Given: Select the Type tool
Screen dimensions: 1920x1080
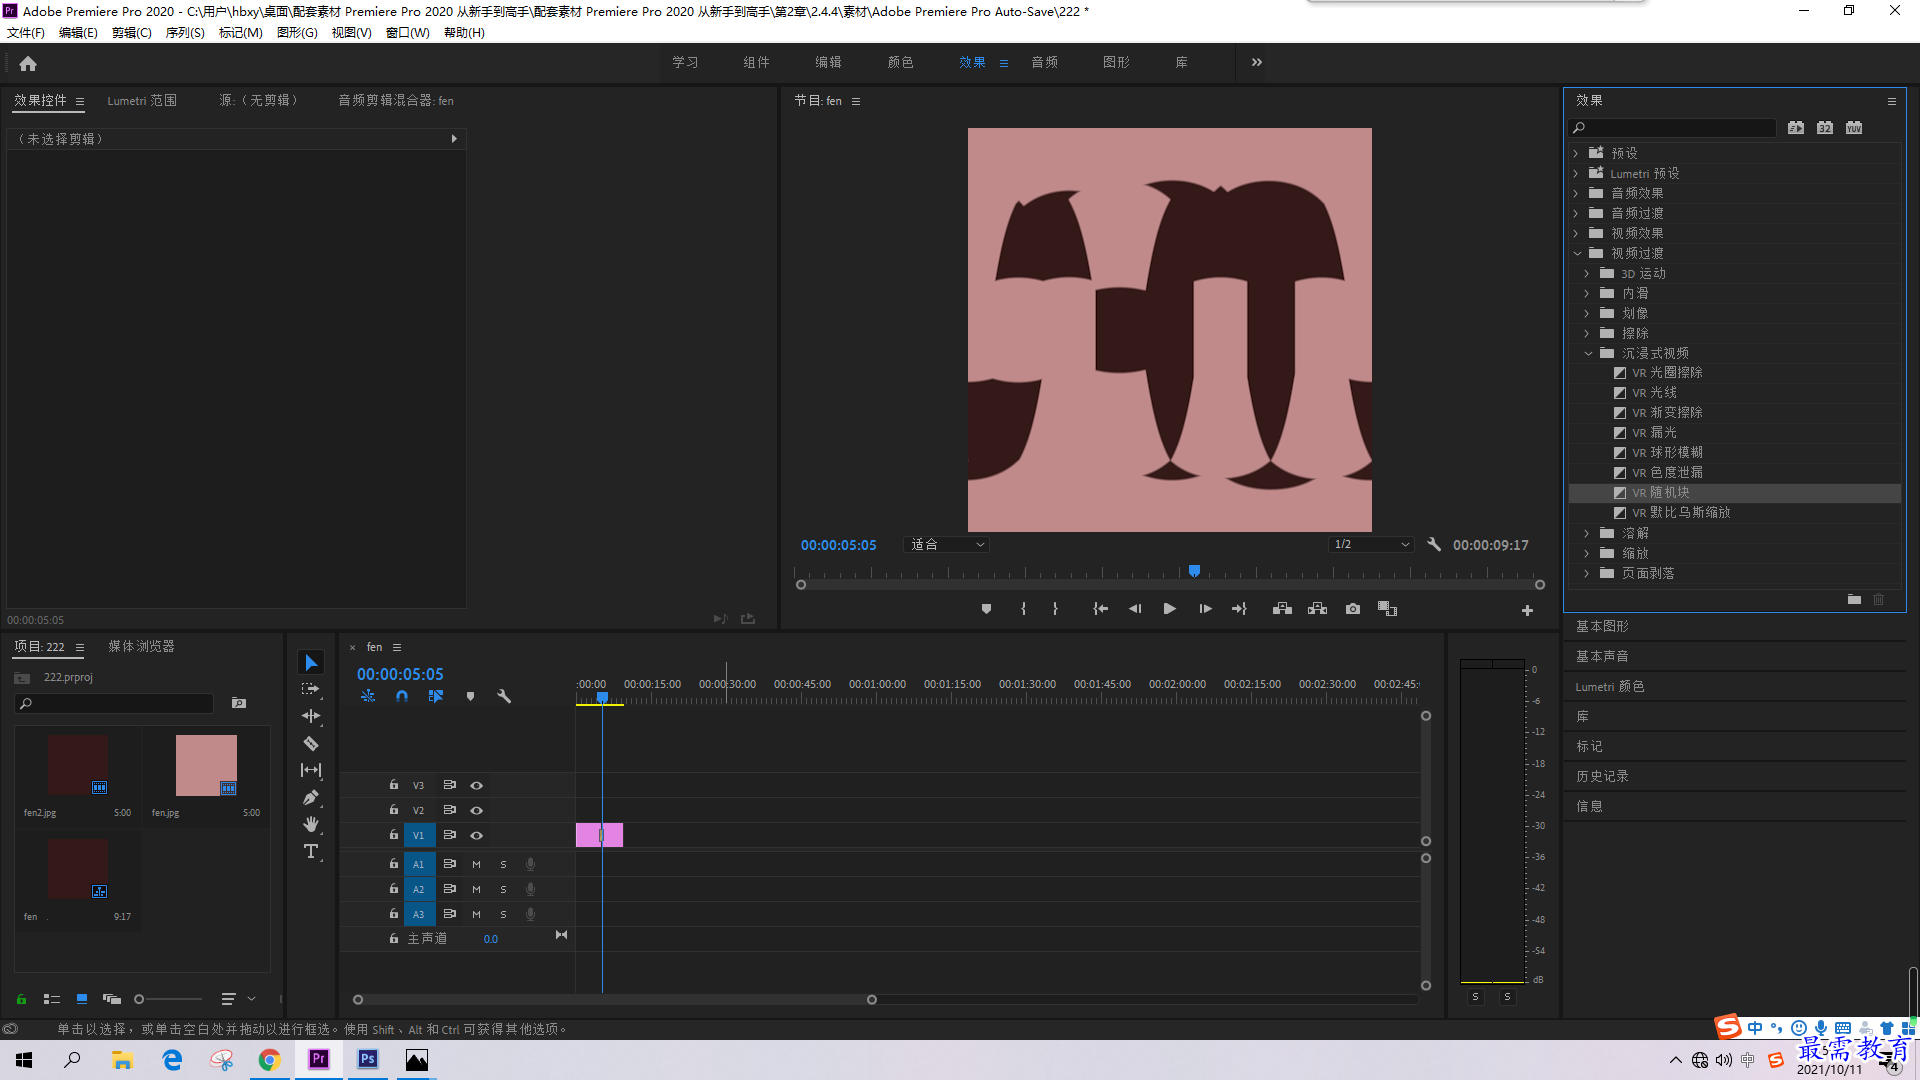Looking at the screenshot, I should (311, 851).
